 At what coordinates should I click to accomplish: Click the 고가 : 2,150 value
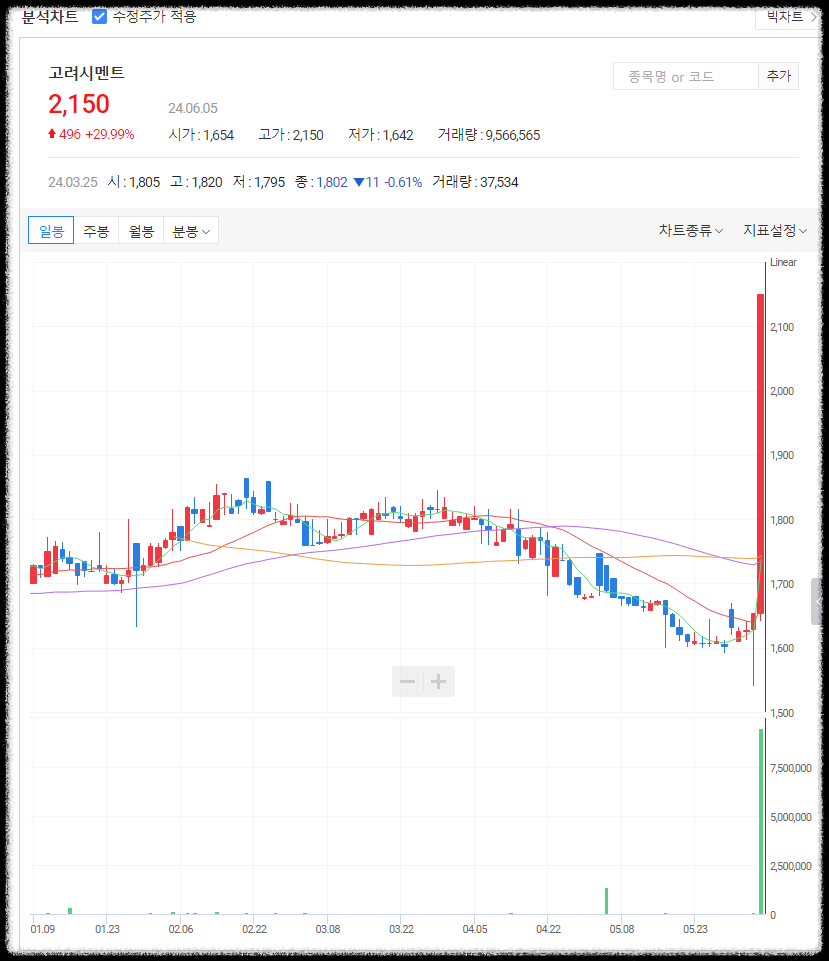291,135
